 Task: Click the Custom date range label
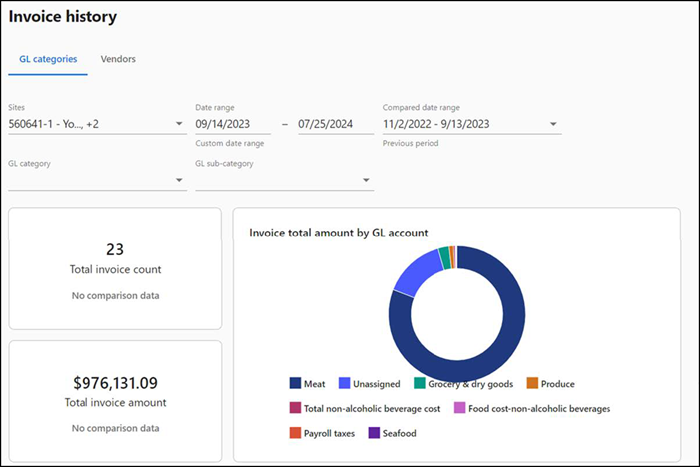[229, 143]
